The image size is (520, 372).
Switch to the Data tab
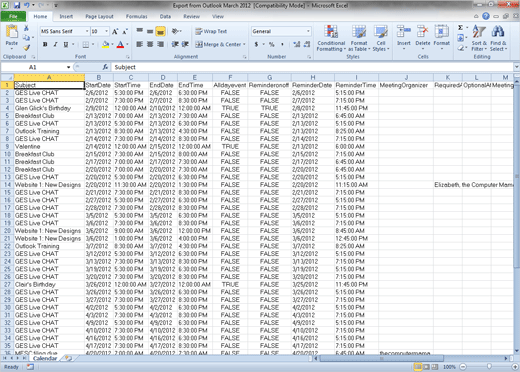[x=165, y=16]
